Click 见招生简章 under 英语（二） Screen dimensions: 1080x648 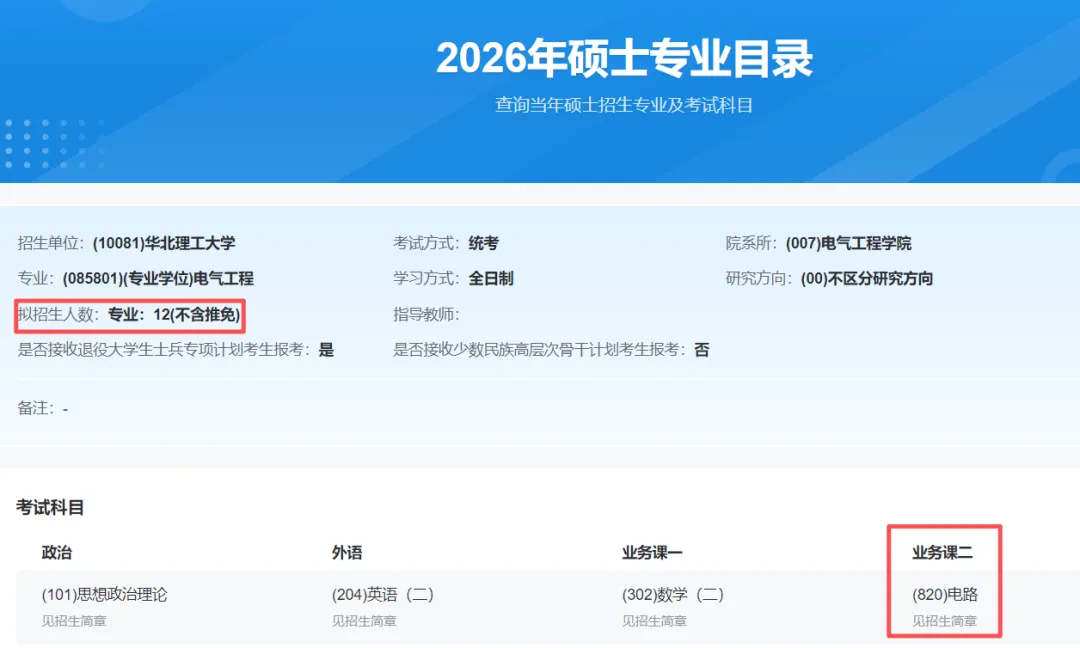pos(364,620)
